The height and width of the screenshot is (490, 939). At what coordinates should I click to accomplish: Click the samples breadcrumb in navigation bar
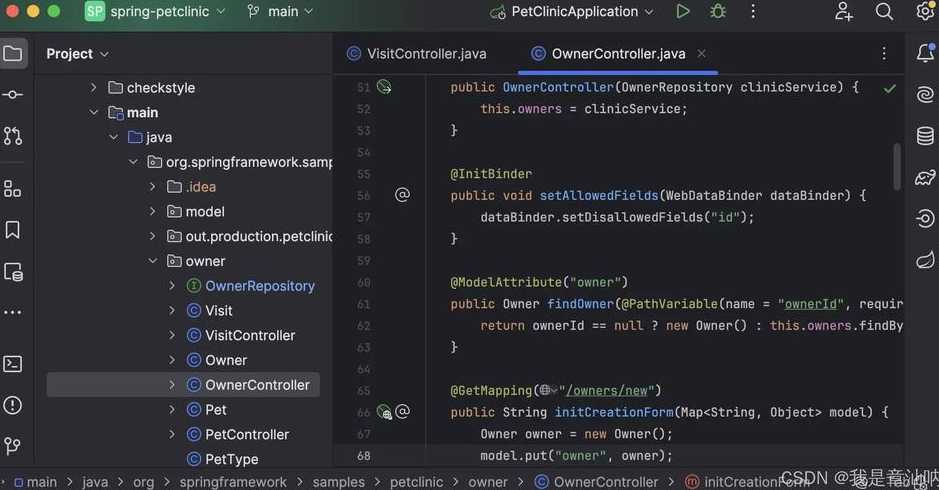pyautogui.click(x=338, y=482)
